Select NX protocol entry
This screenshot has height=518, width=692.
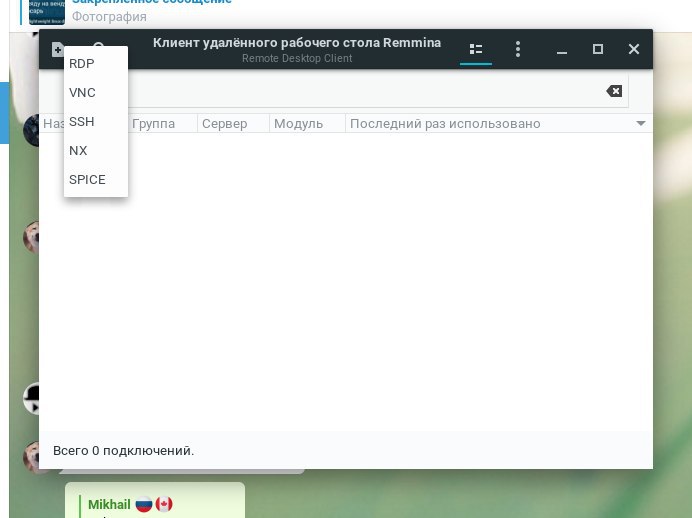[x=96, y=151]
